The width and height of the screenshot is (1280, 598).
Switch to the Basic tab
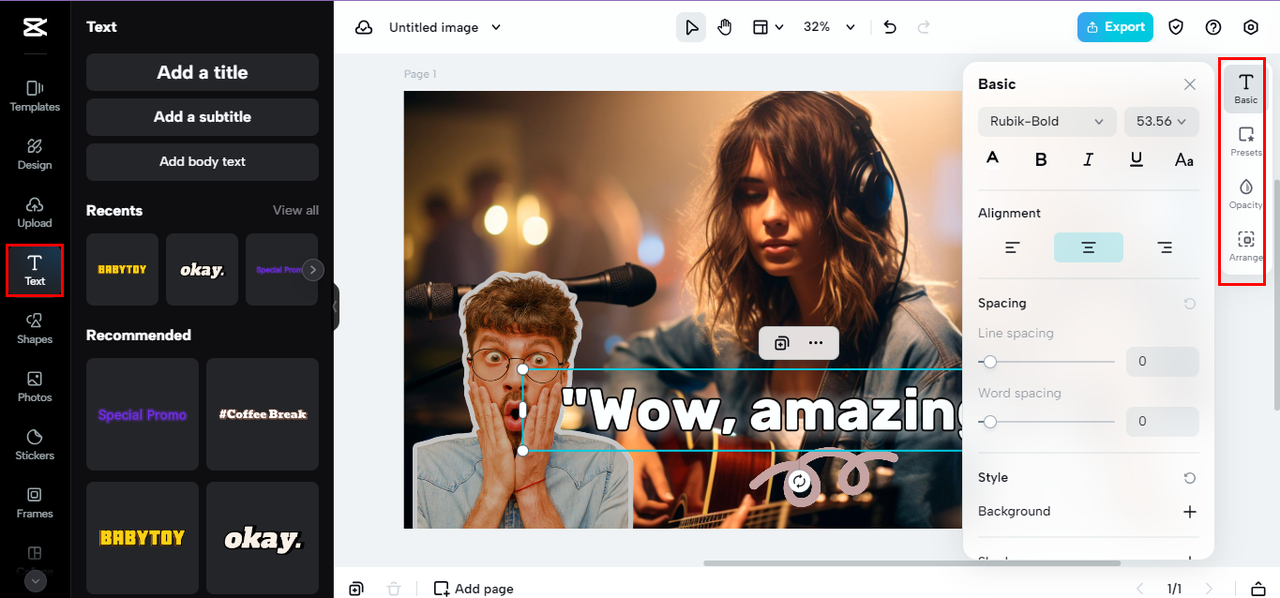[1246, 88]
